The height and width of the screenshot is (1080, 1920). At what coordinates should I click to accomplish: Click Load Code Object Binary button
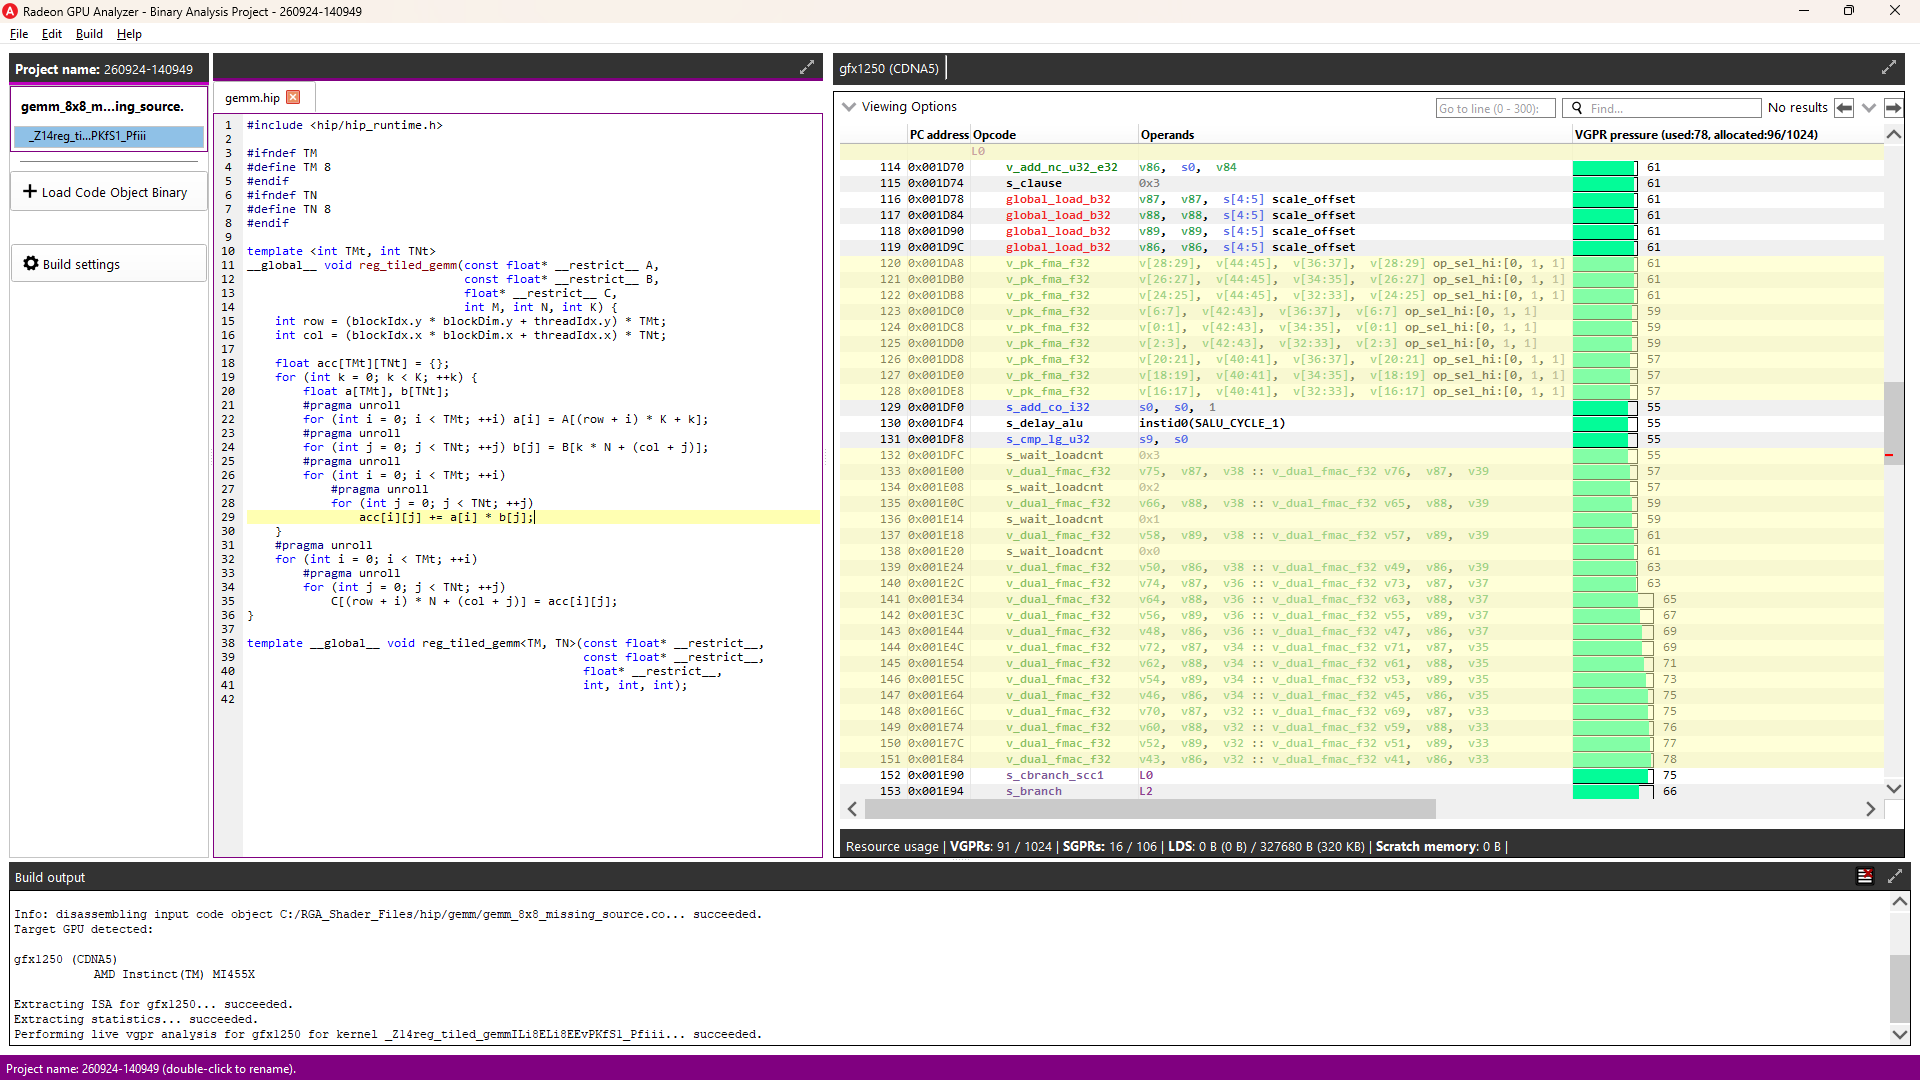click(x=109, y=192)
